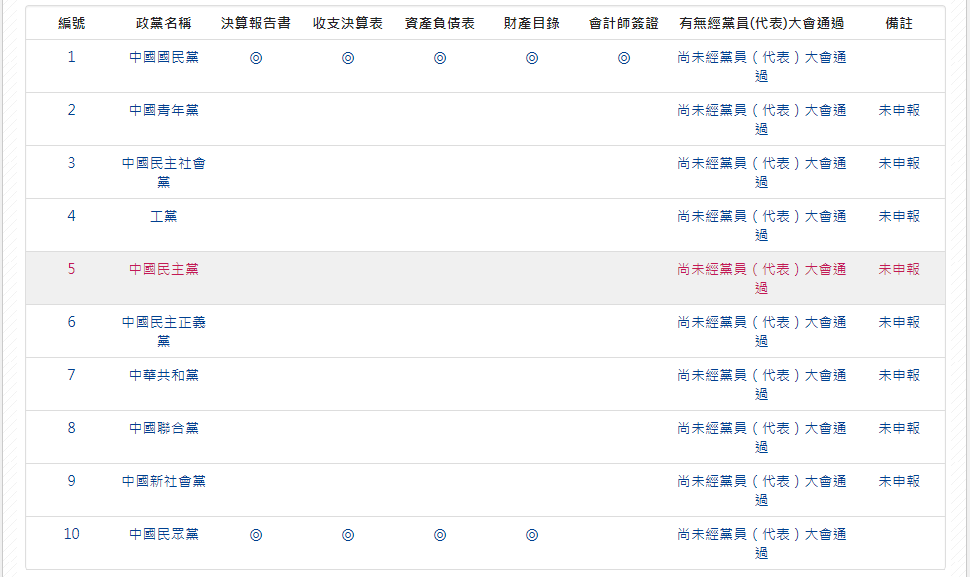Click 中國民眾黨 資產負債表 circle icon

click(440, 535)
